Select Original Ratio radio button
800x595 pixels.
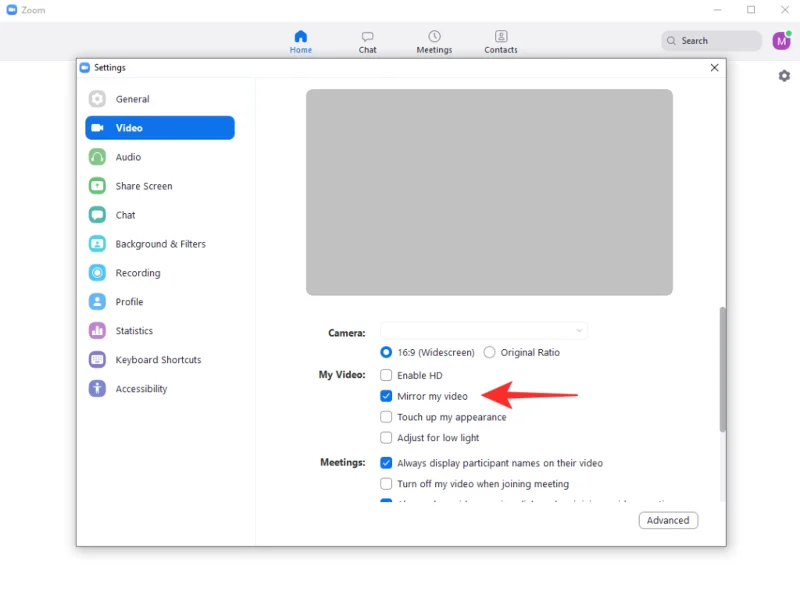(x=489, y=352)
